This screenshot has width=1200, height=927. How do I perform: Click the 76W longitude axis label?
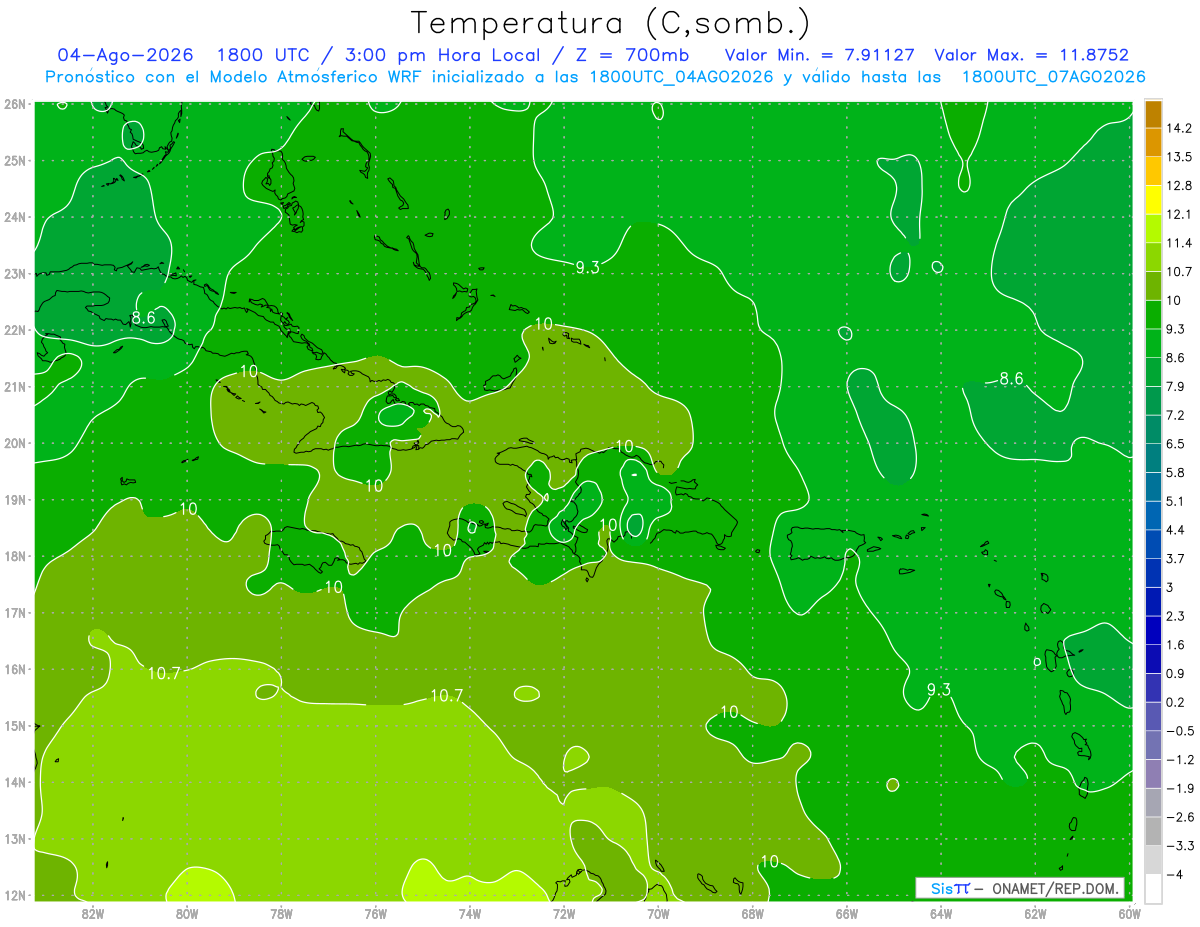coord(375,912)
